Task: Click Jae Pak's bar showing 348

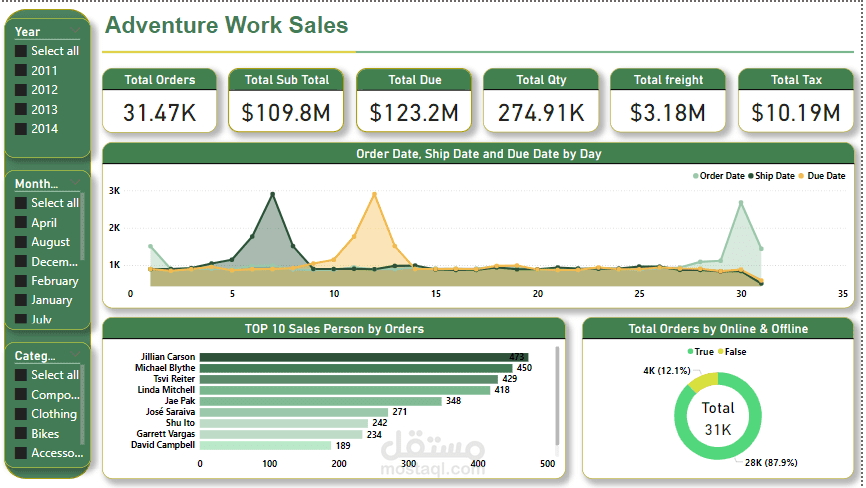Action: (321, 401)
